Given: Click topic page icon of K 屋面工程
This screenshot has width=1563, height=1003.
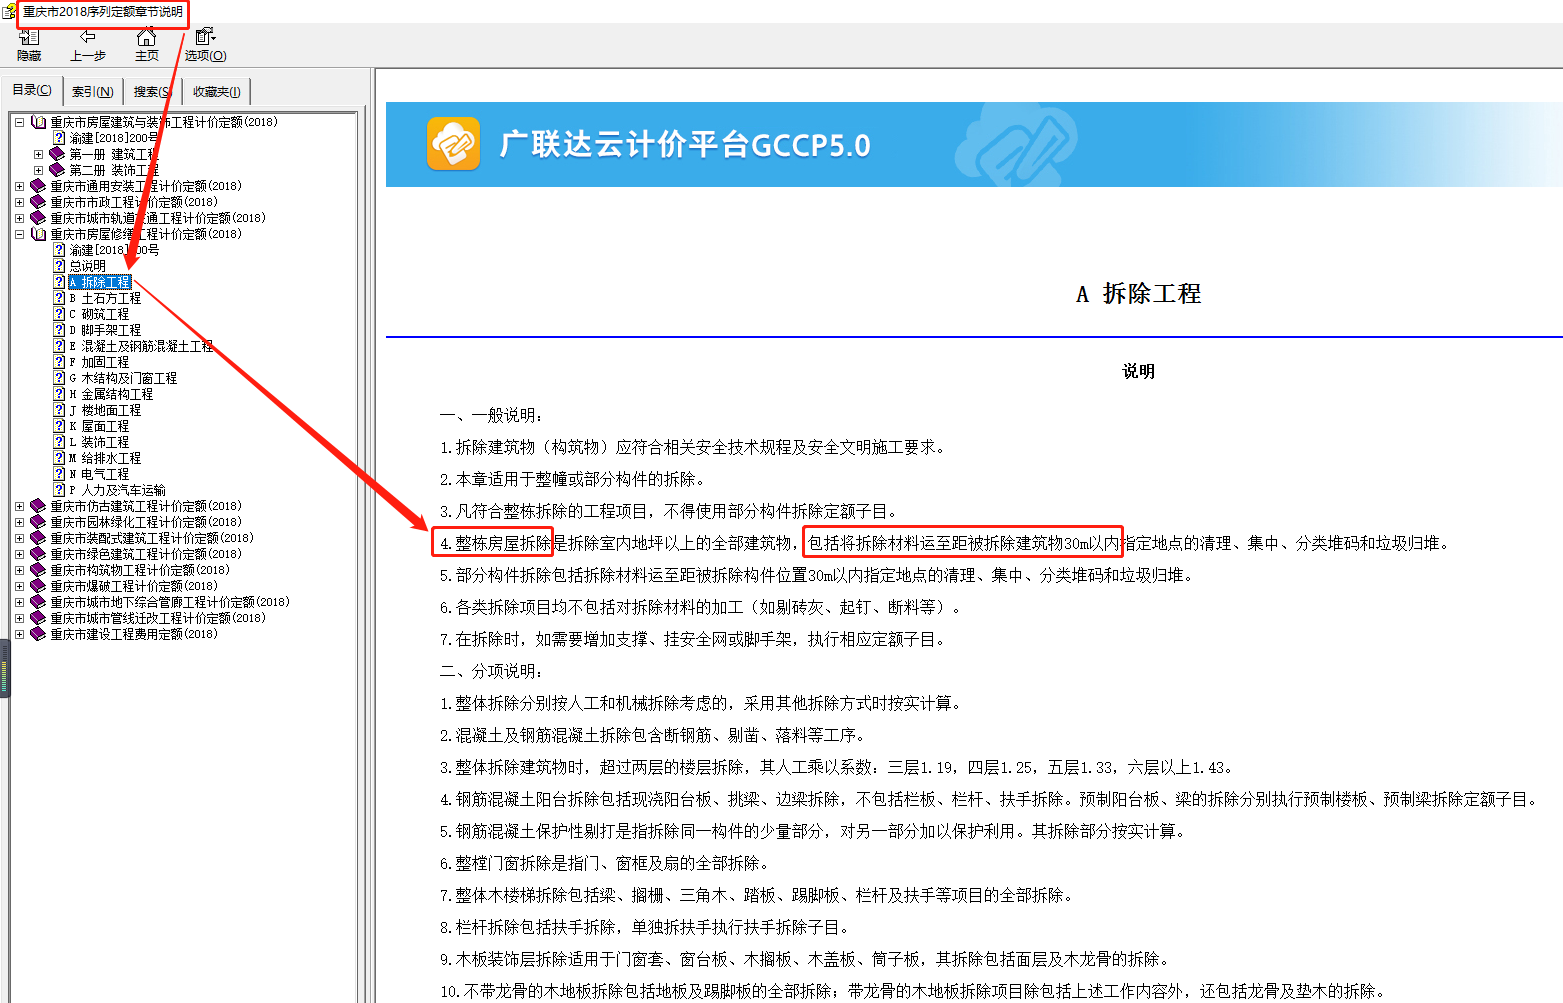Looking at the screenshot, I should coord(59,426).
